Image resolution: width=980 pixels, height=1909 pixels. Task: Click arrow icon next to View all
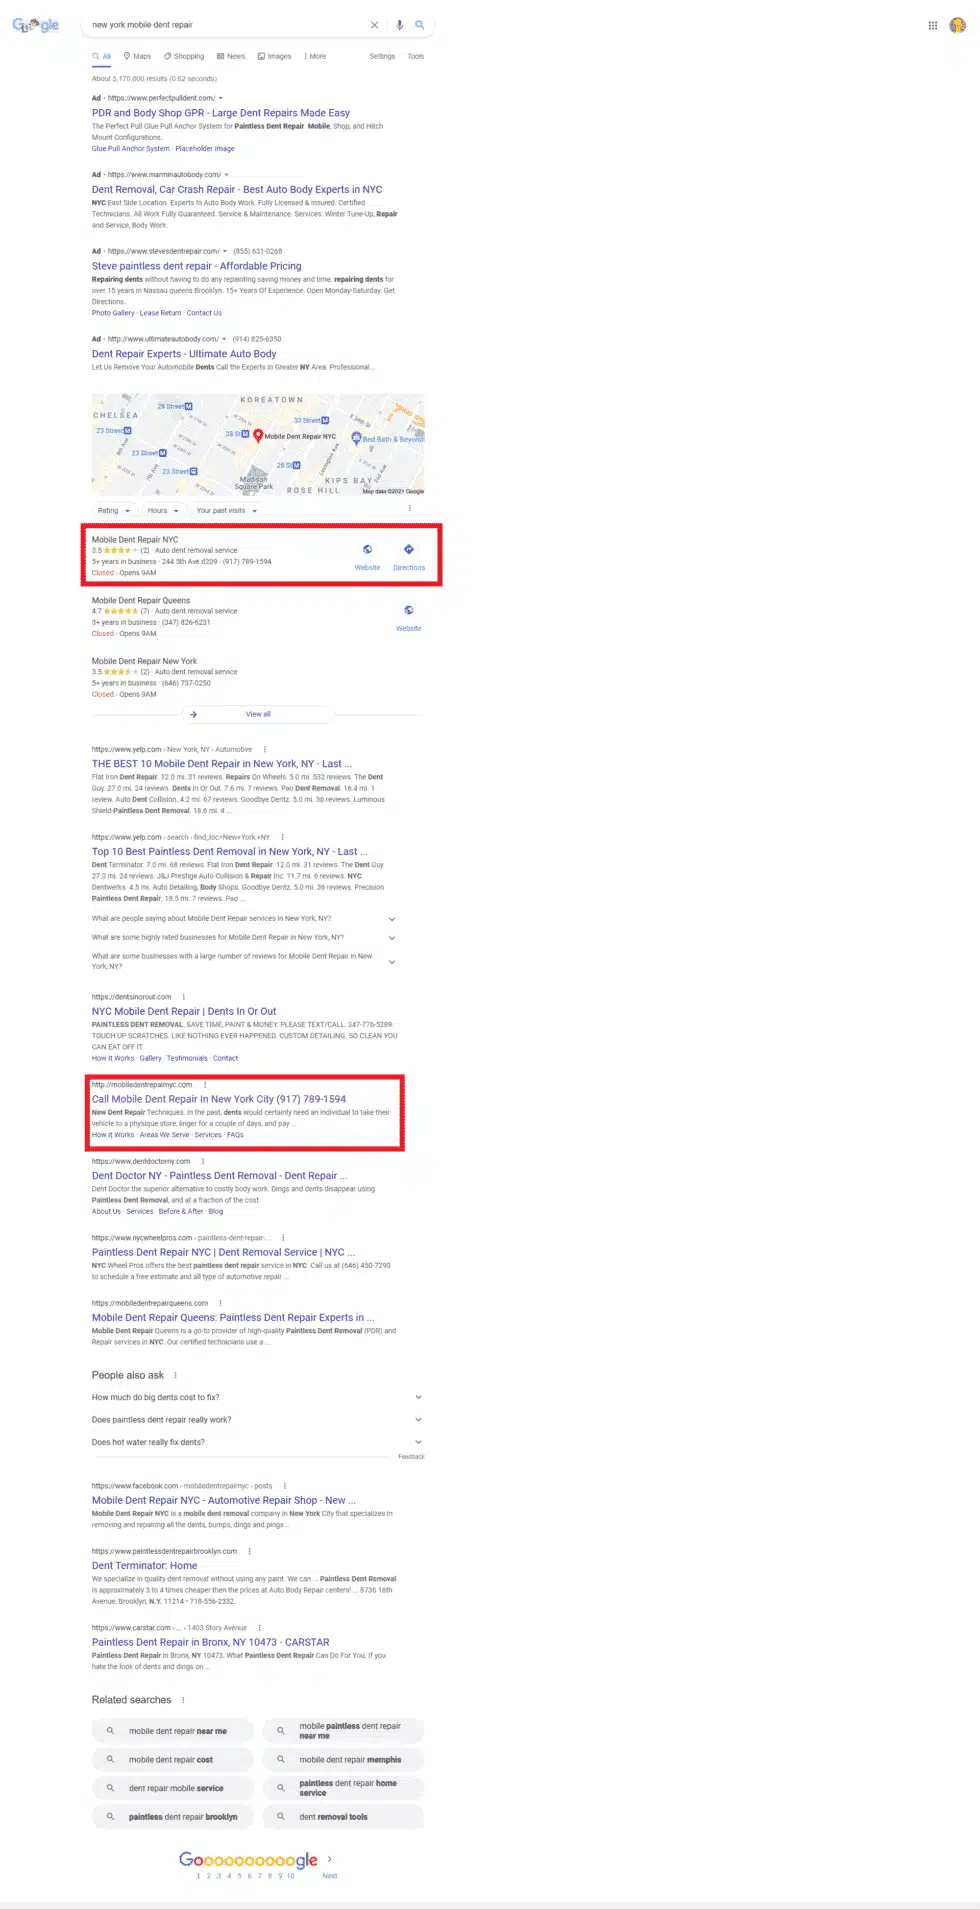tap(194, 715)
